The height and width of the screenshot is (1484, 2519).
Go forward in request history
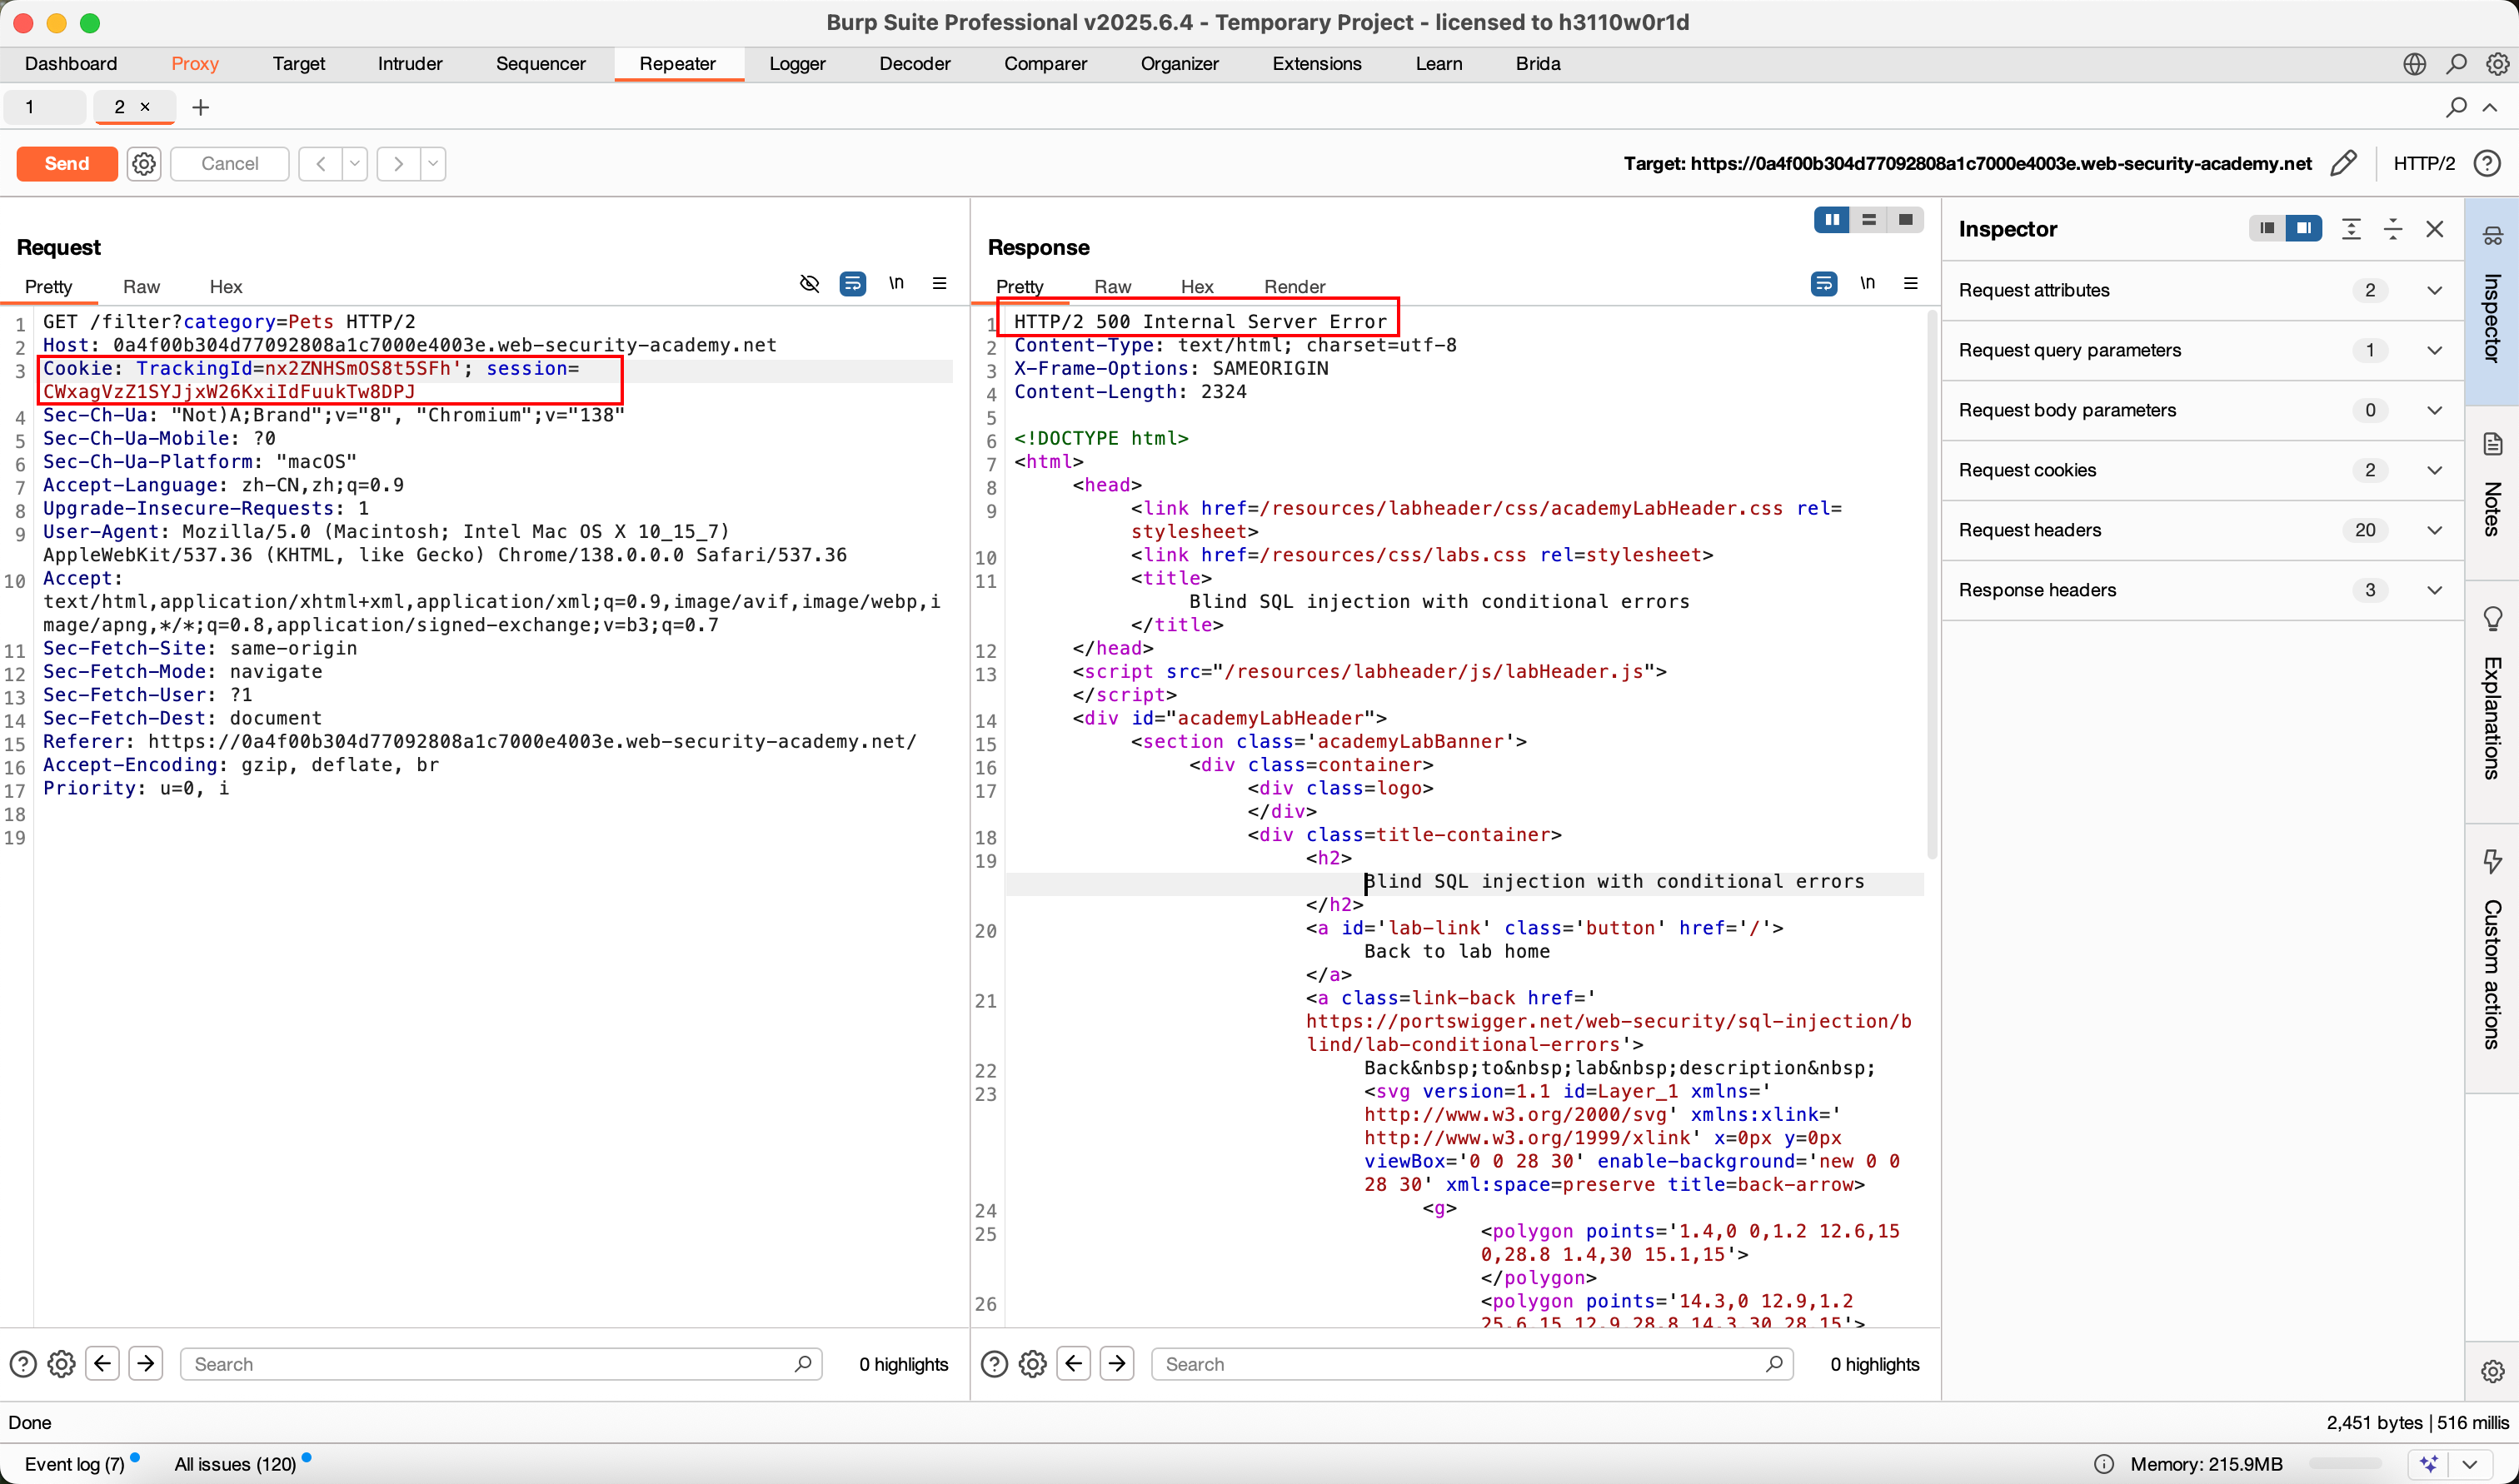(x=398, y=163)
